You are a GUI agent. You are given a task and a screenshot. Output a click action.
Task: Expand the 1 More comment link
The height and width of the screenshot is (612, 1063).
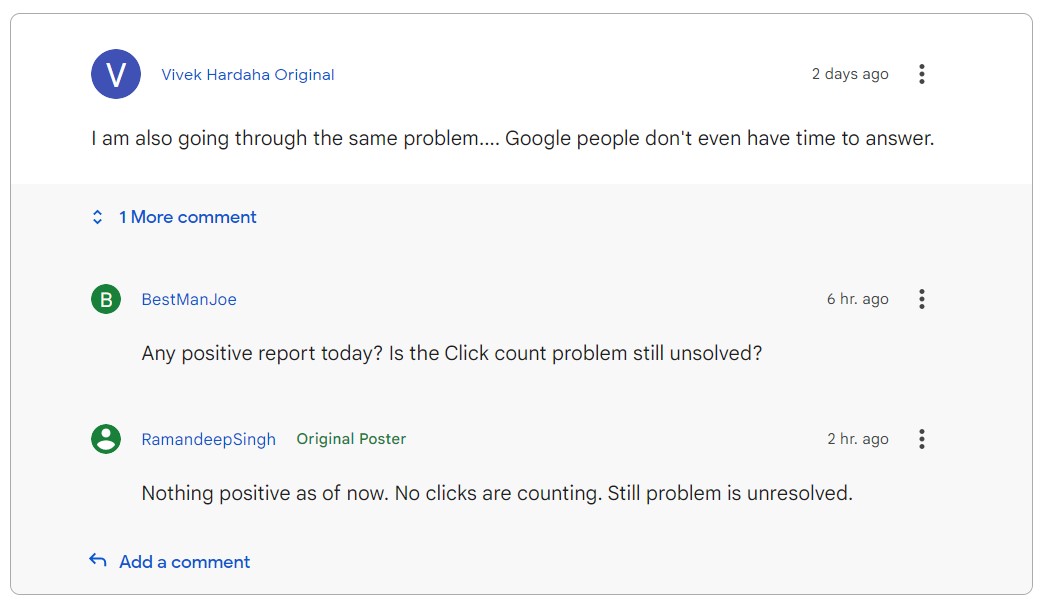(188, 217)
